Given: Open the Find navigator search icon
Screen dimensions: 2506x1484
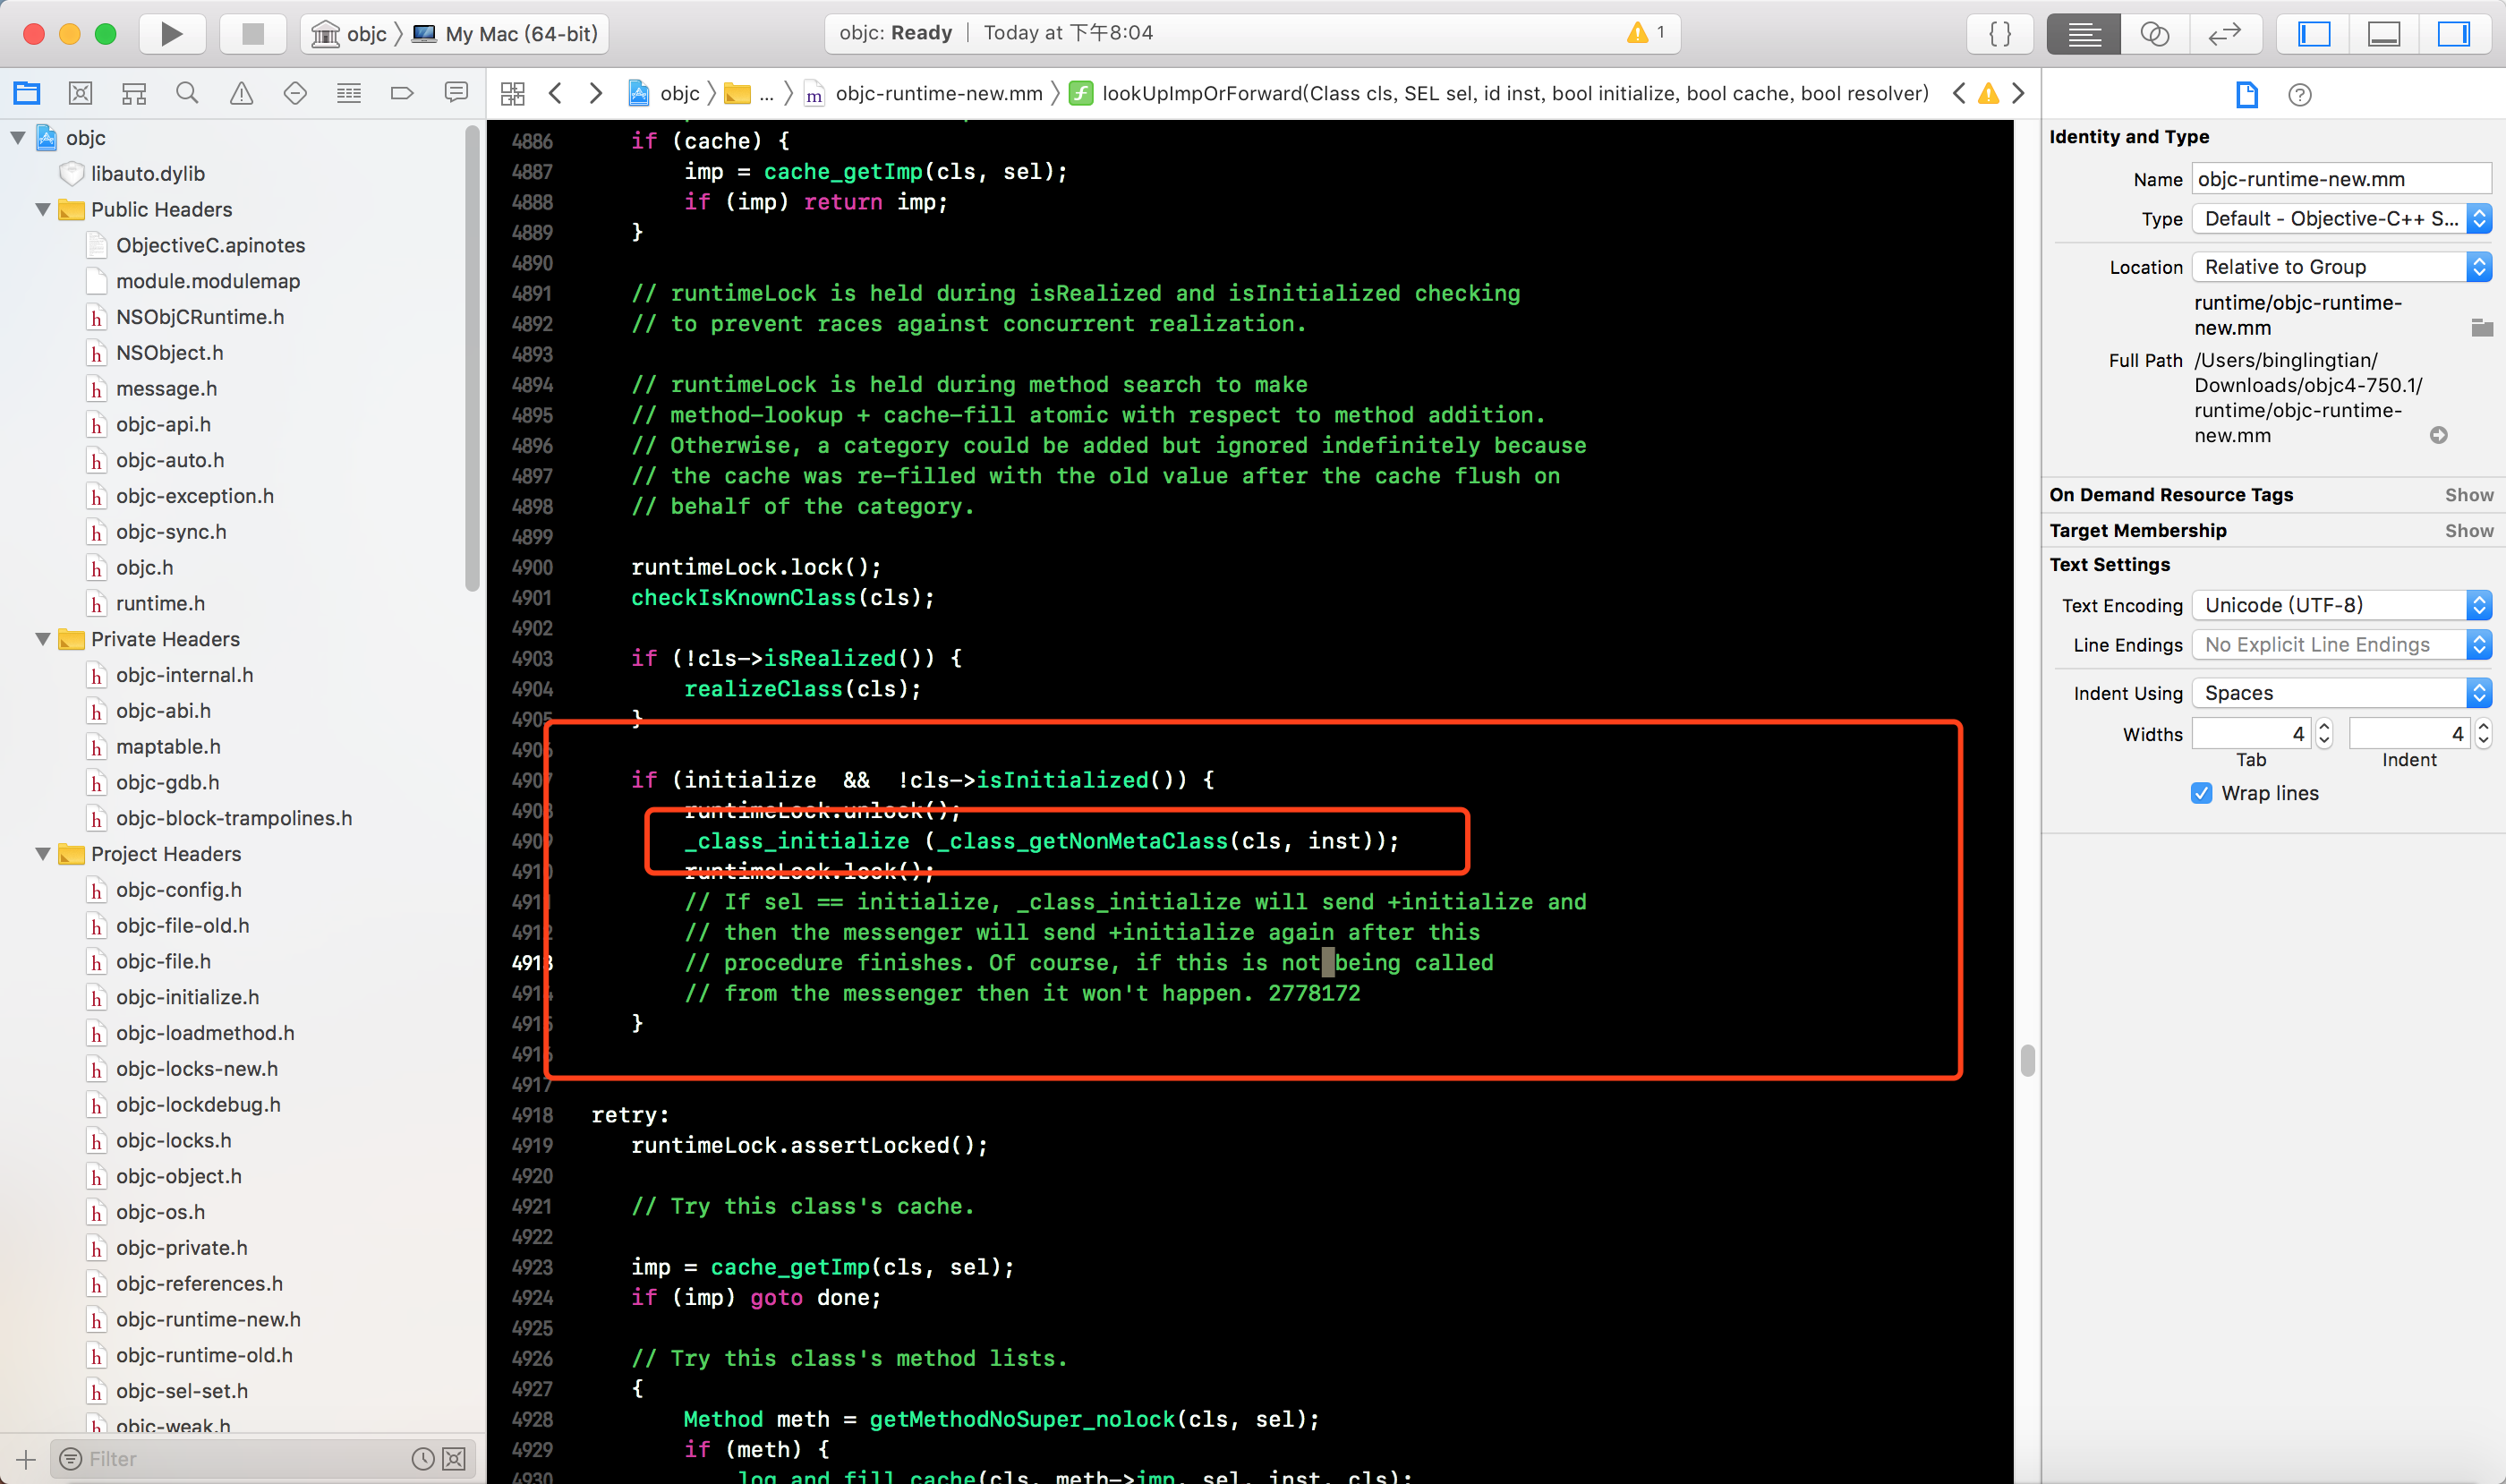Looking at the screenshot, I should pyautogui.click(x=187, y=93).
